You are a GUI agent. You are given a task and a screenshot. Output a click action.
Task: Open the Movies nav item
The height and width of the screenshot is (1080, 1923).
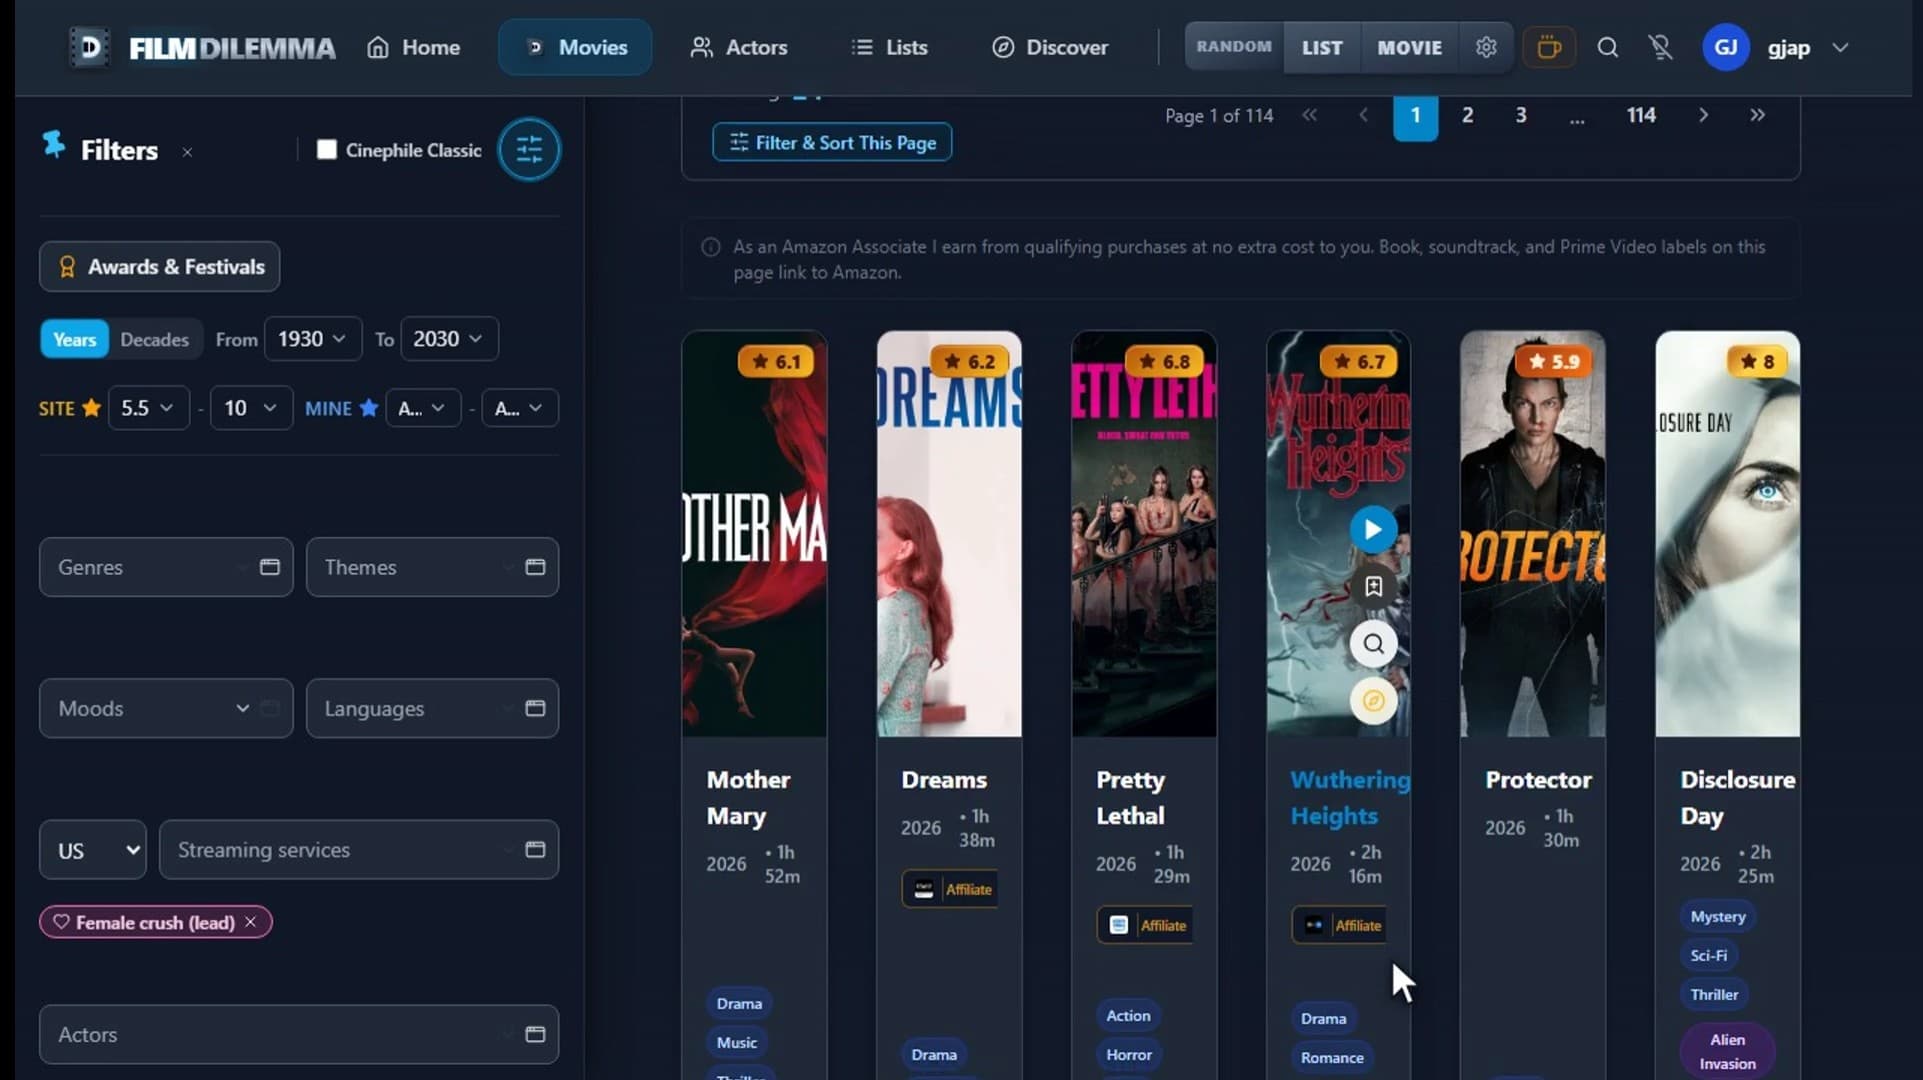point(576,47)
